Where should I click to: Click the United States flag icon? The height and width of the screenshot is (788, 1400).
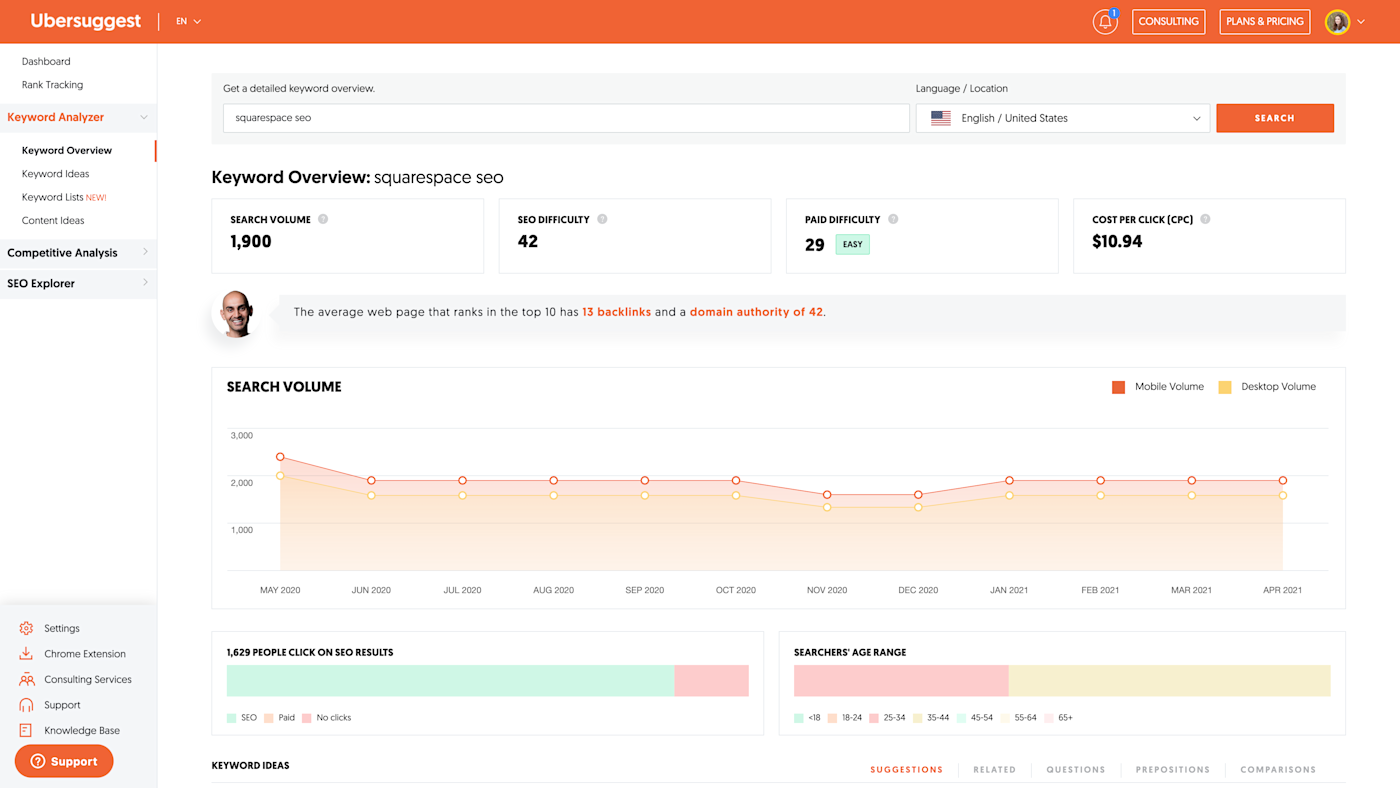(x=941, y=118)
